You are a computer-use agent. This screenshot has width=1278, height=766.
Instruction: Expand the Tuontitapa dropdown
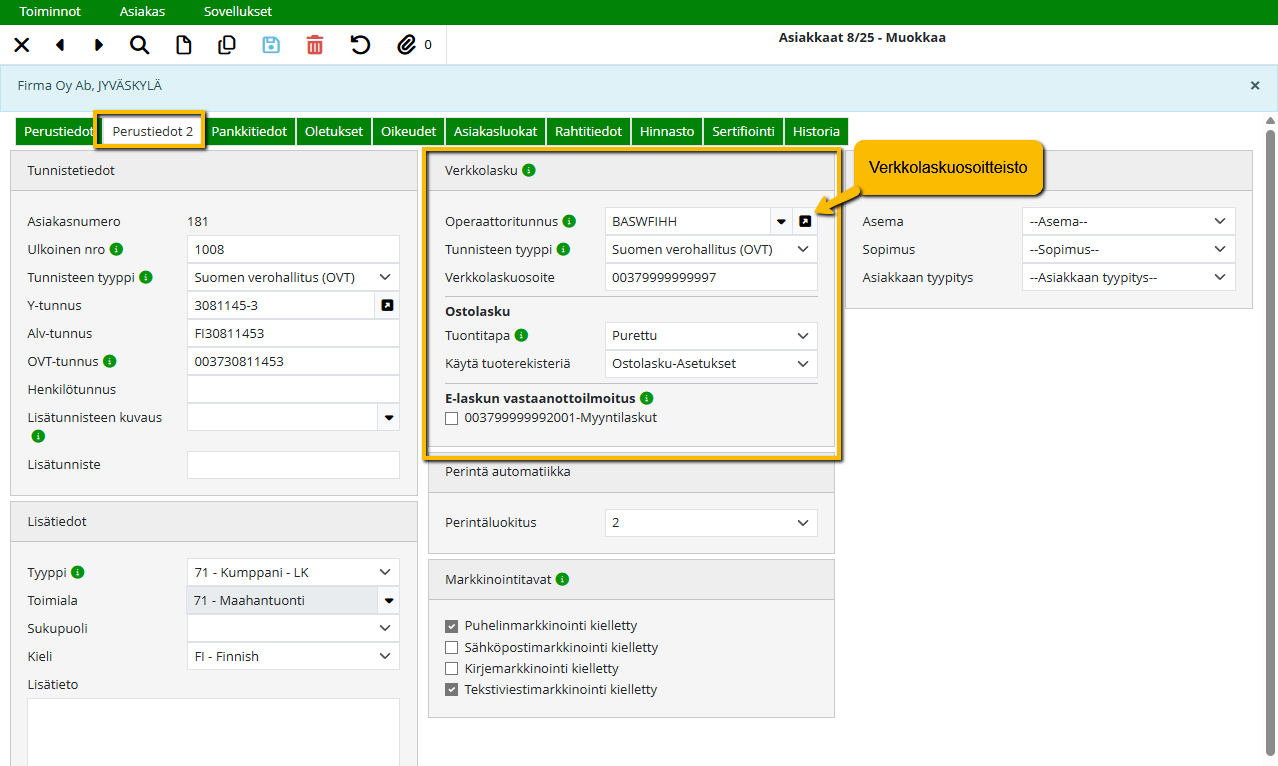pyautogui.click(x=711, y=337)
